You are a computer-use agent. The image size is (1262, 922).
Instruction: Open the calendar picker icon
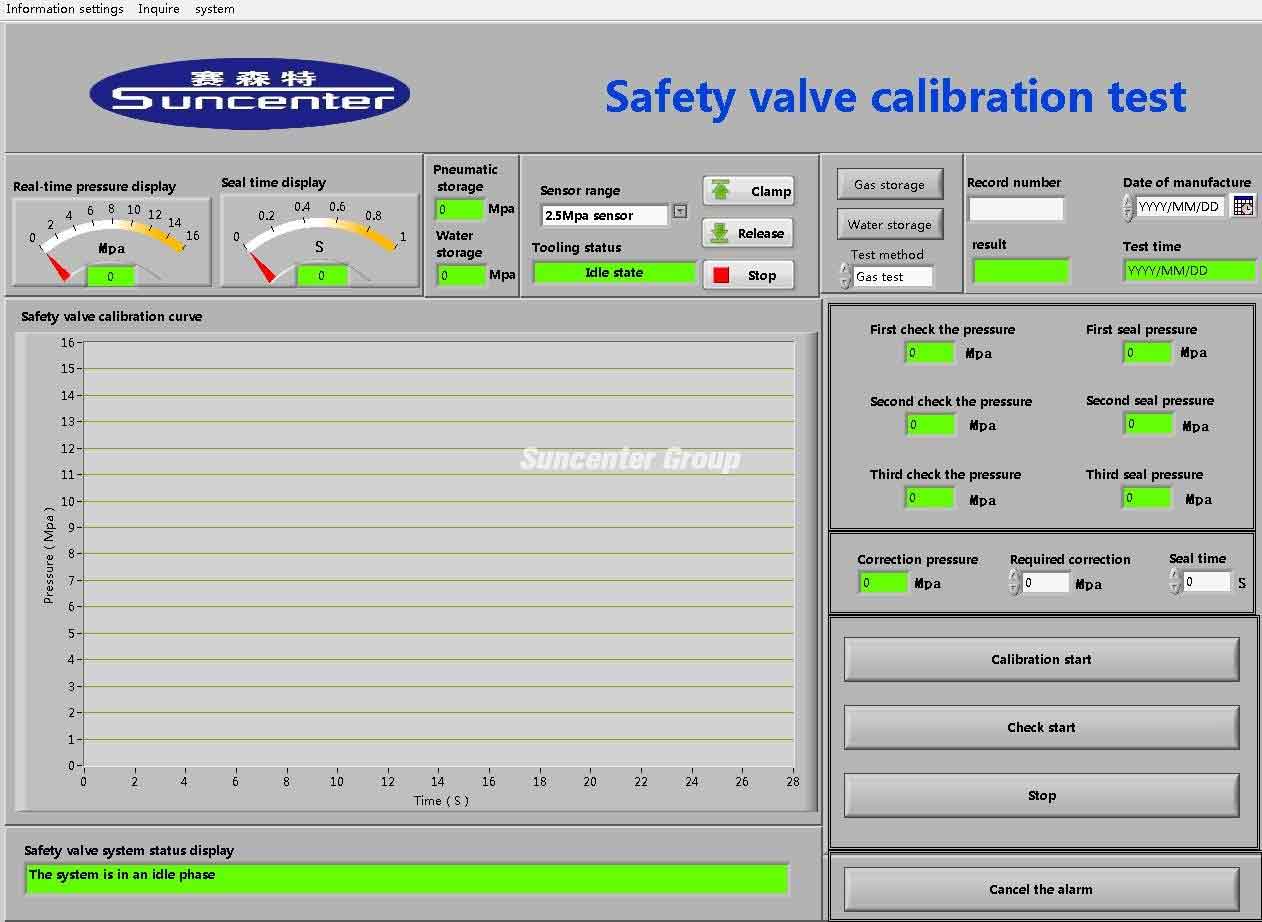(1243, 206)
